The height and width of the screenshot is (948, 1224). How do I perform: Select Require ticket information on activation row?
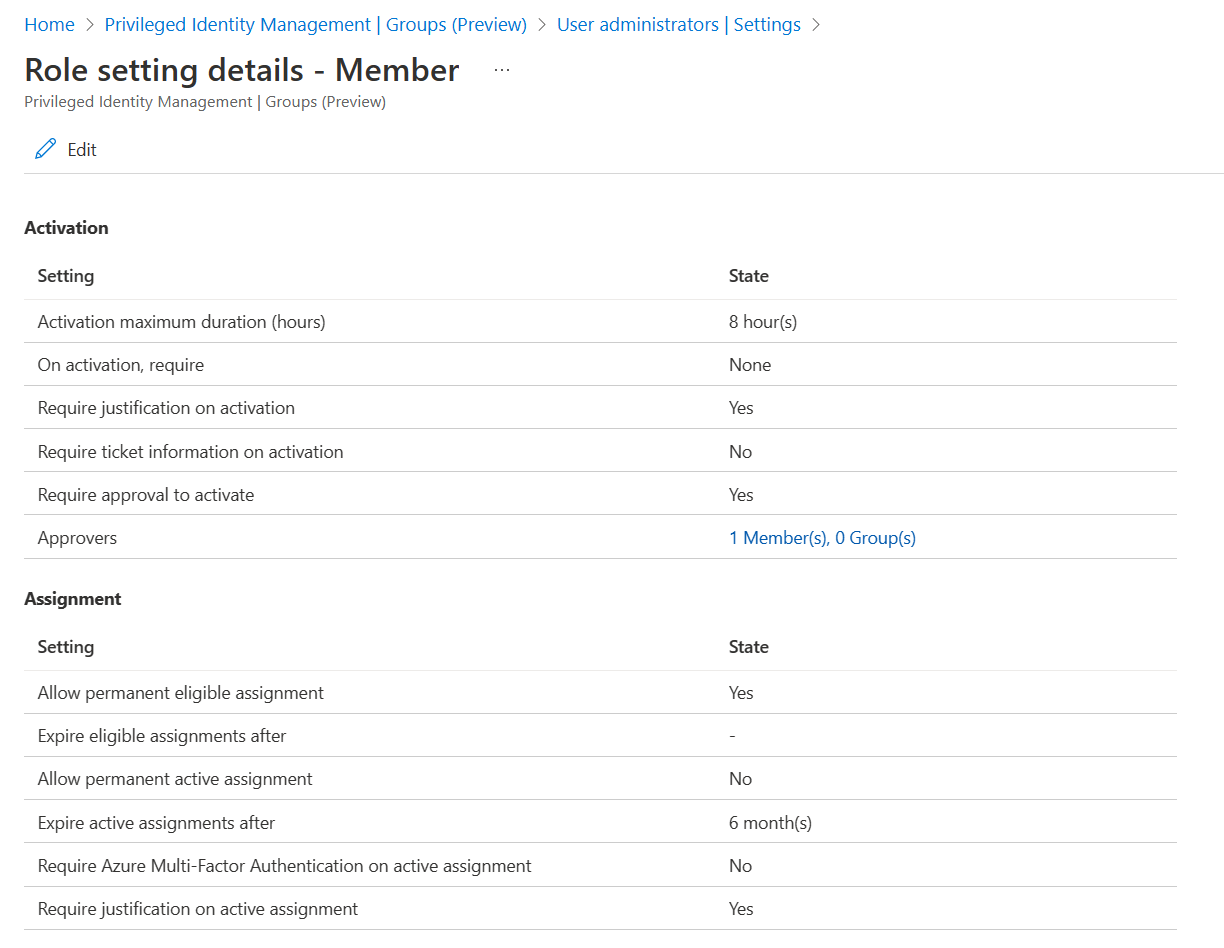click(190, 452)
